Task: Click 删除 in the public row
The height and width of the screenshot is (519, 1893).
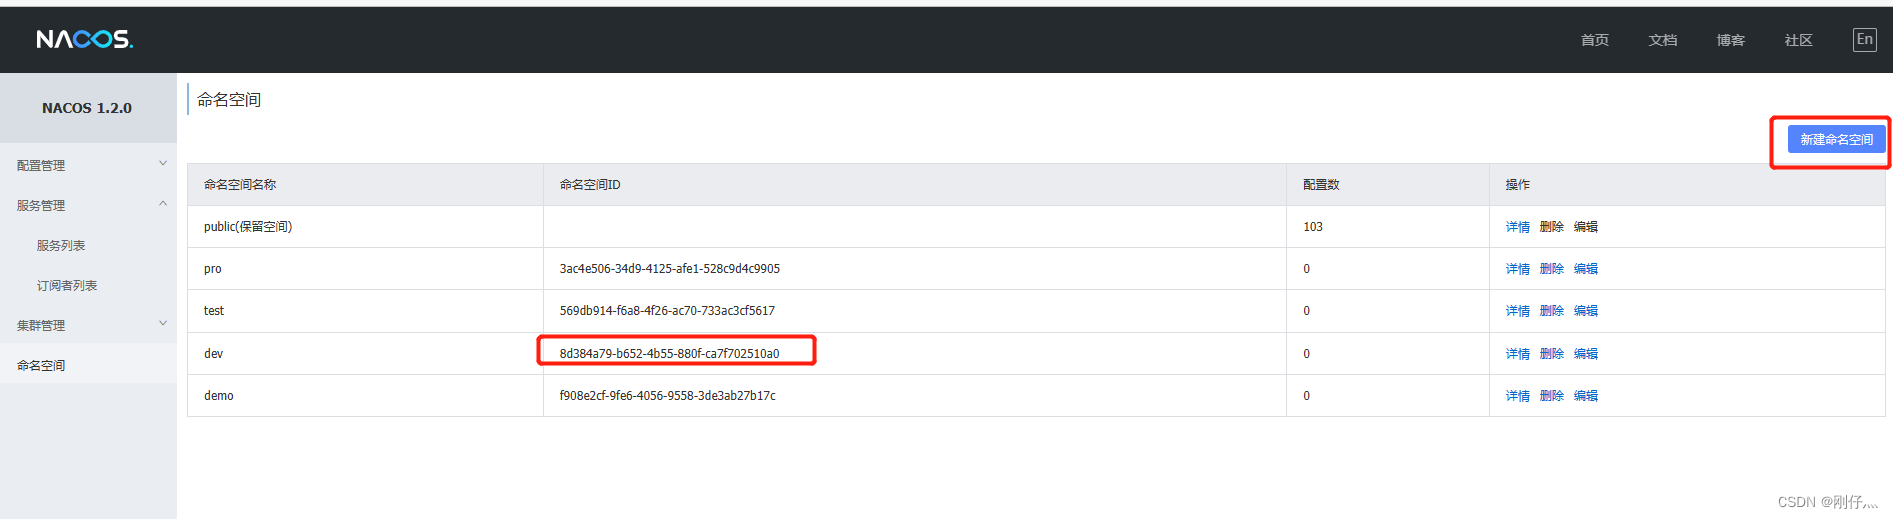Action: [1551, 227]
